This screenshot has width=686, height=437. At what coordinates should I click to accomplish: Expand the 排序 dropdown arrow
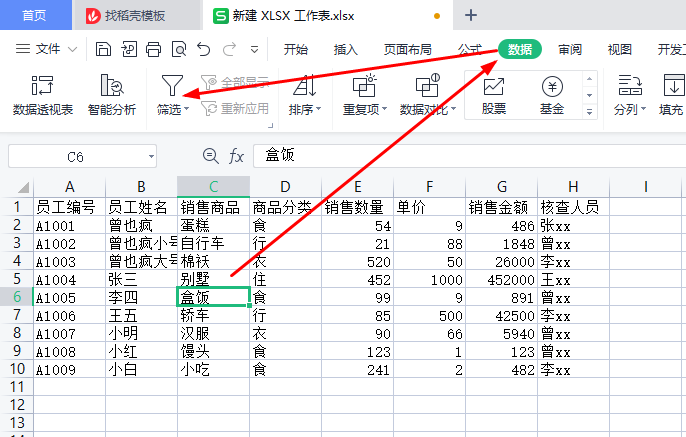pos(318,109)
